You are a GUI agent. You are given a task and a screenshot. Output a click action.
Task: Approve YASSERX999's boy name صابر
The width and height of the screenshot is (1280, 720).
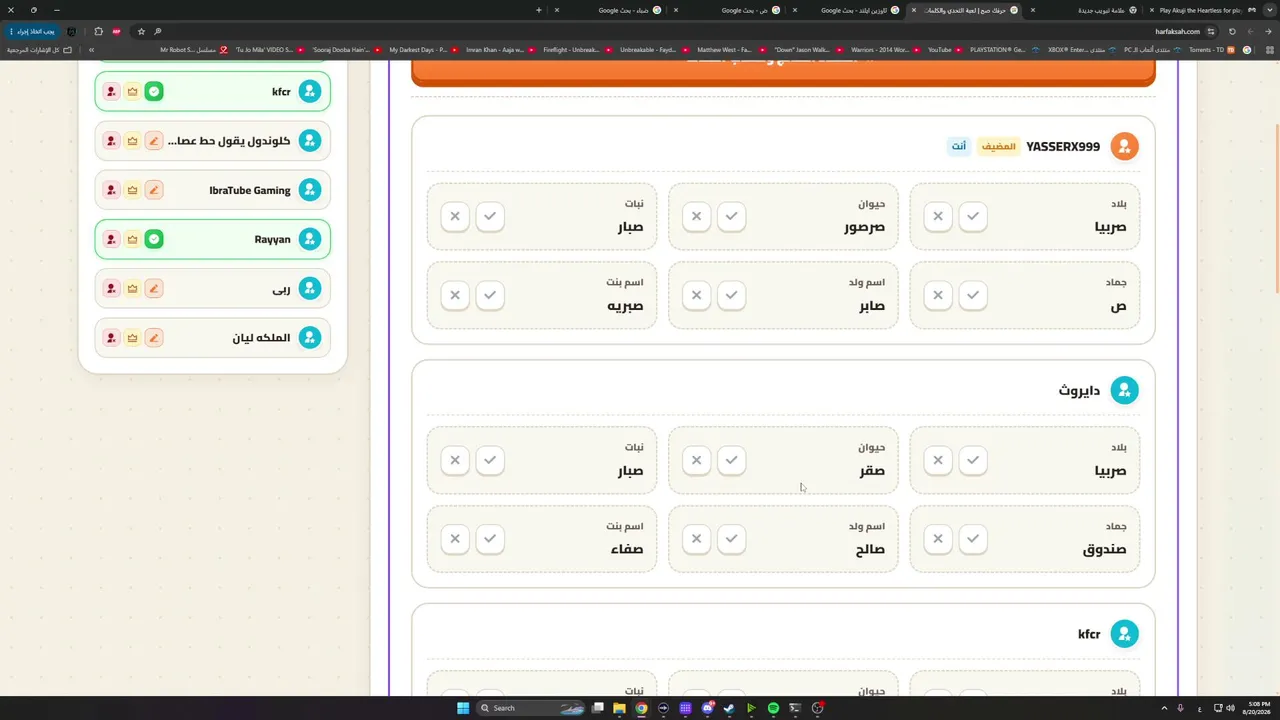731,295
